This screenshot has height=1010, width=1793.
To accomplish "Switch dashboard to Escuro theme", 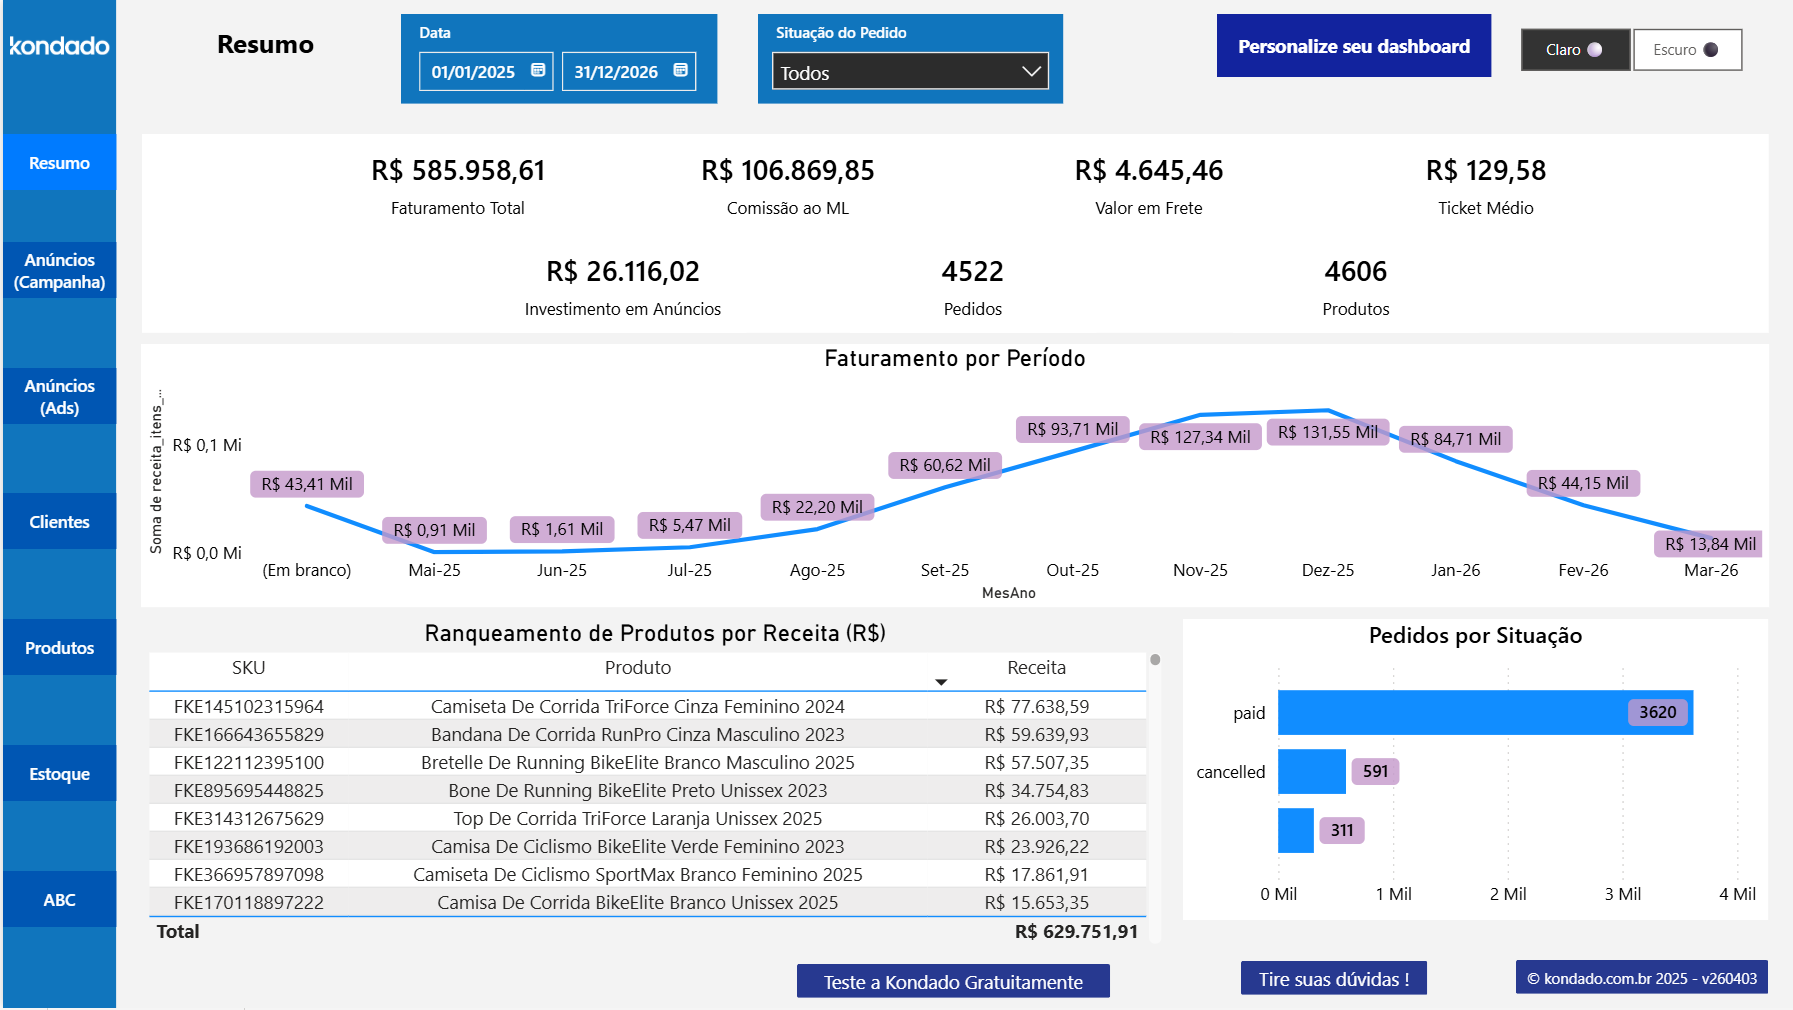I will 1687,49.
